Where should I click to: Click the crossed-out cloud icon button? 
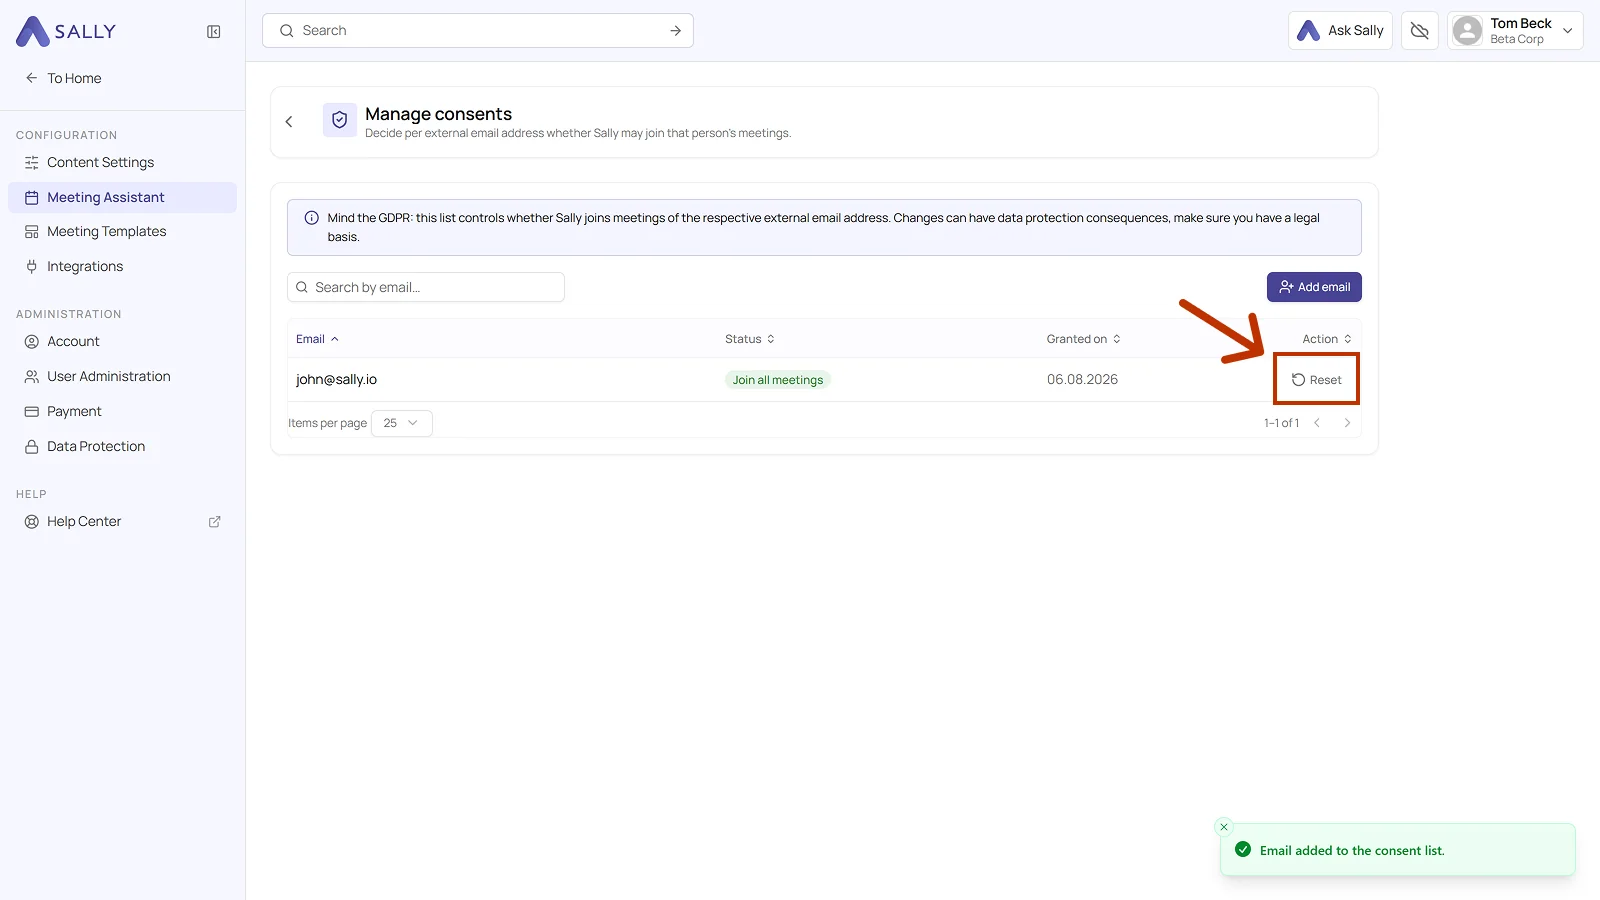pyautogui.click(x=1419, y=31)
